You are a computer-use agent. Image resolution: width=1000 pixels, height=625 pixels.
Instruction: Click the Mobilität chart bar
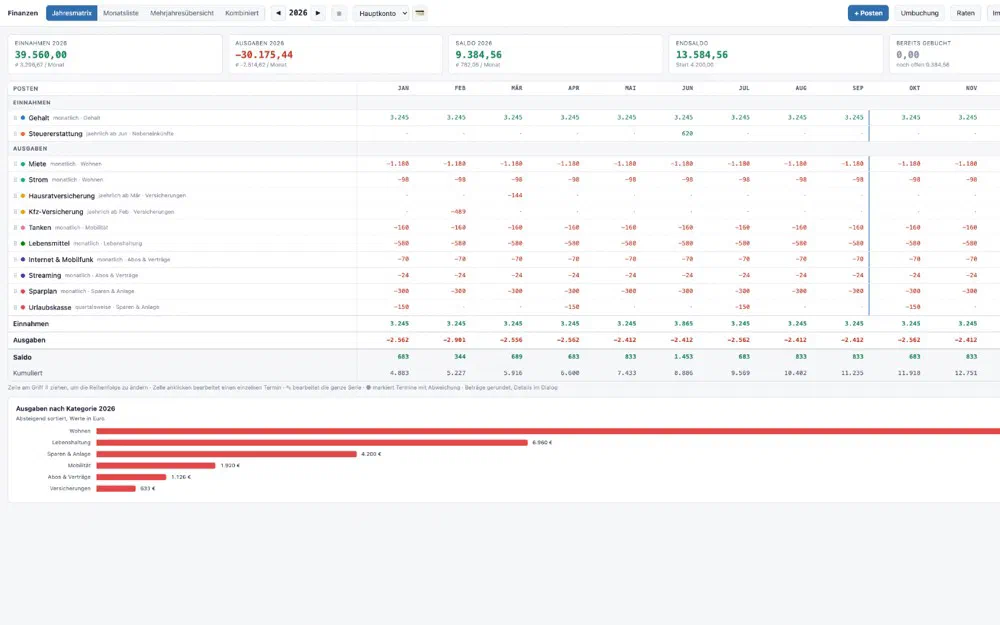(156, 466)
